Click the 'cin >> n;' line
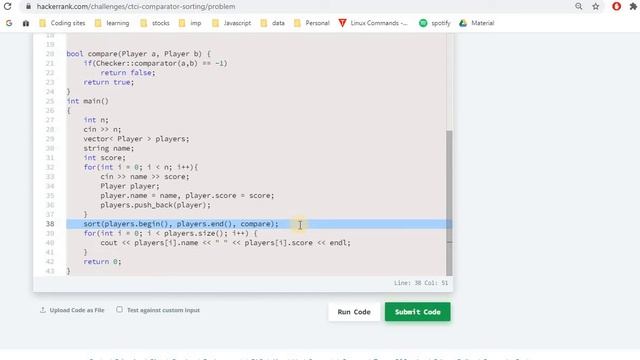The width and height of the screenshot is (640, 360). click(102, 129)
